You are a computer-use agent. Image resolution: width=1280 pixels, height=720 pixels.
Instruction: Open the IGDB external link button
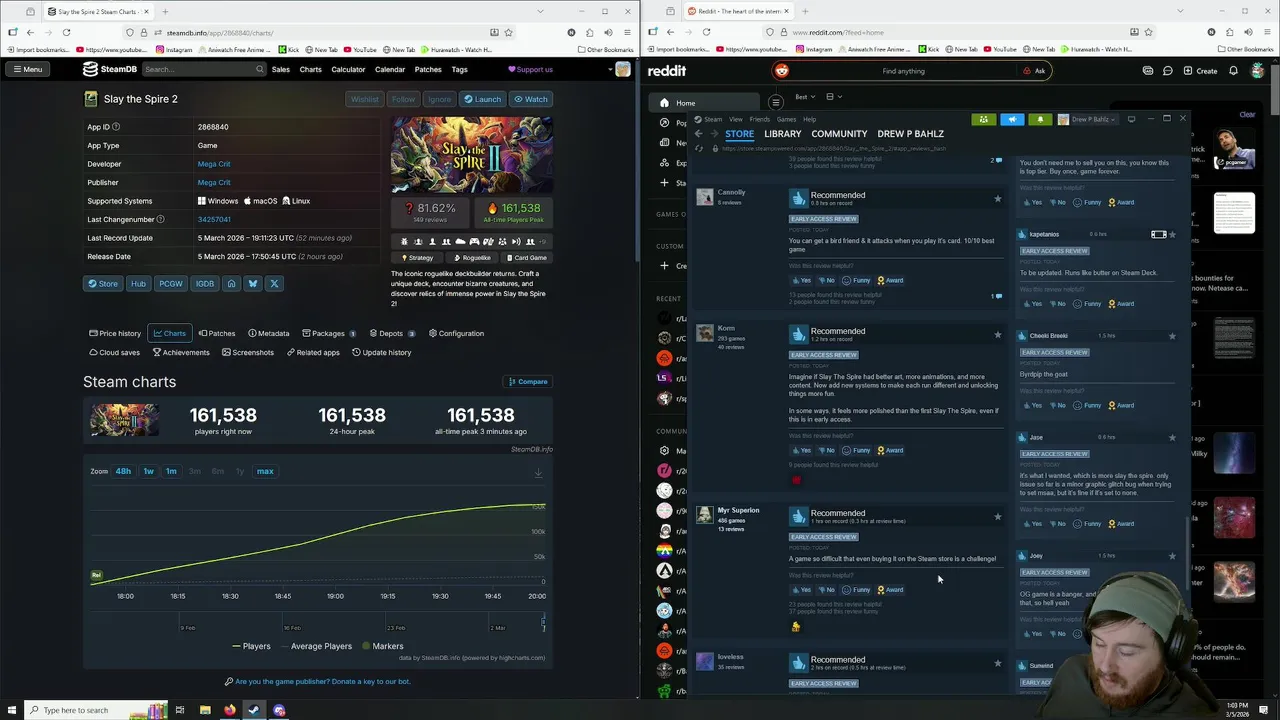205,283
